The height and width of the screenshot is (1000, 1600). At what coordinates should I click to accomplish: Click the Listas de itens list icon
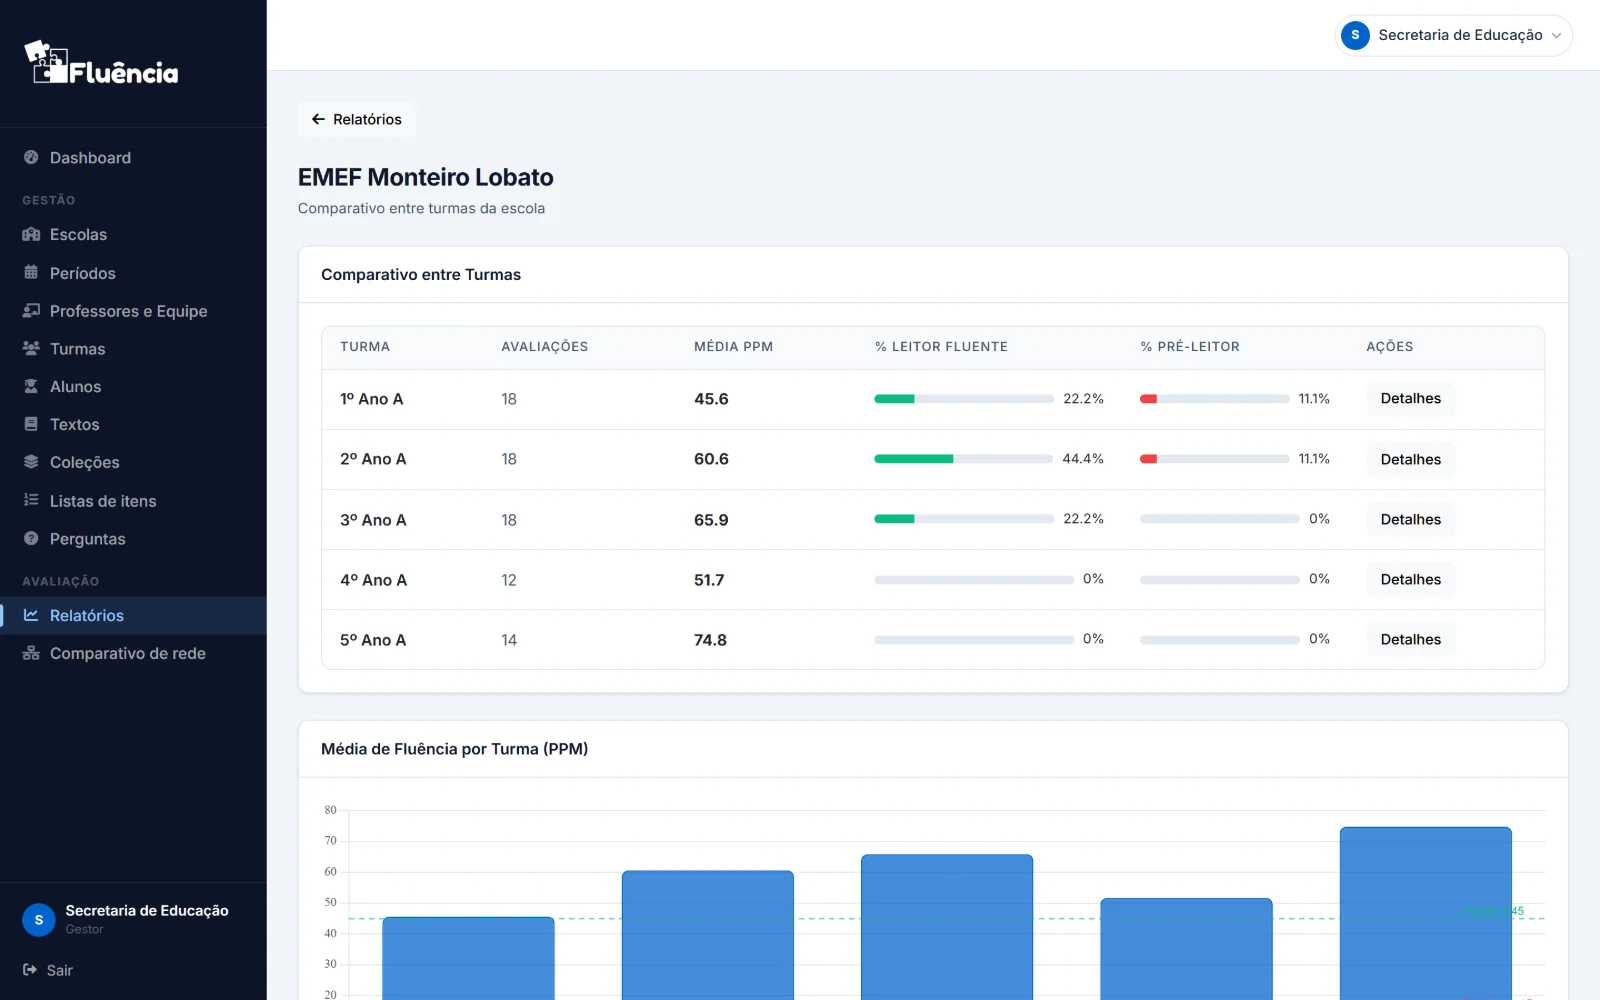click(31, 500)
